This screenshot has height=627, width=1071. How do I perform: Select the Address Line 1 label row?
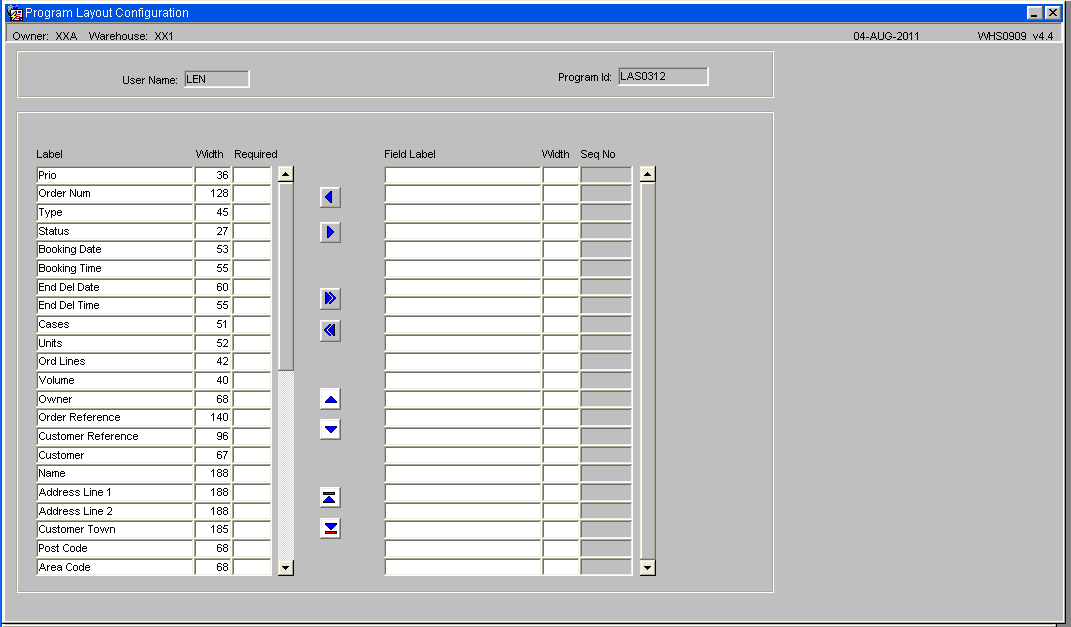tap(115, 492)
